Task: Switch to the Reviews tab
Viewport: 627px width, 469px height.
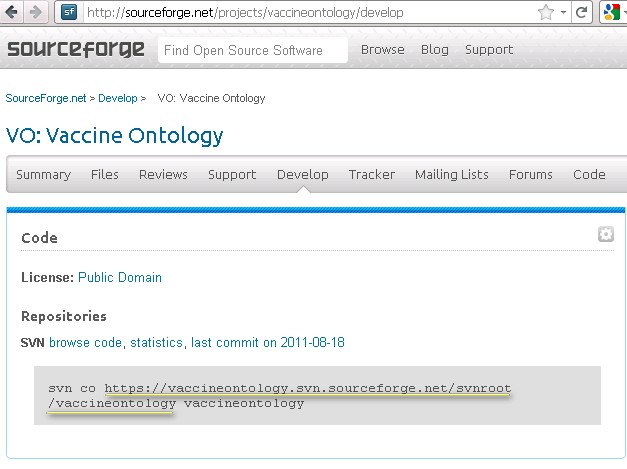Action: click(x=163, y=175)
